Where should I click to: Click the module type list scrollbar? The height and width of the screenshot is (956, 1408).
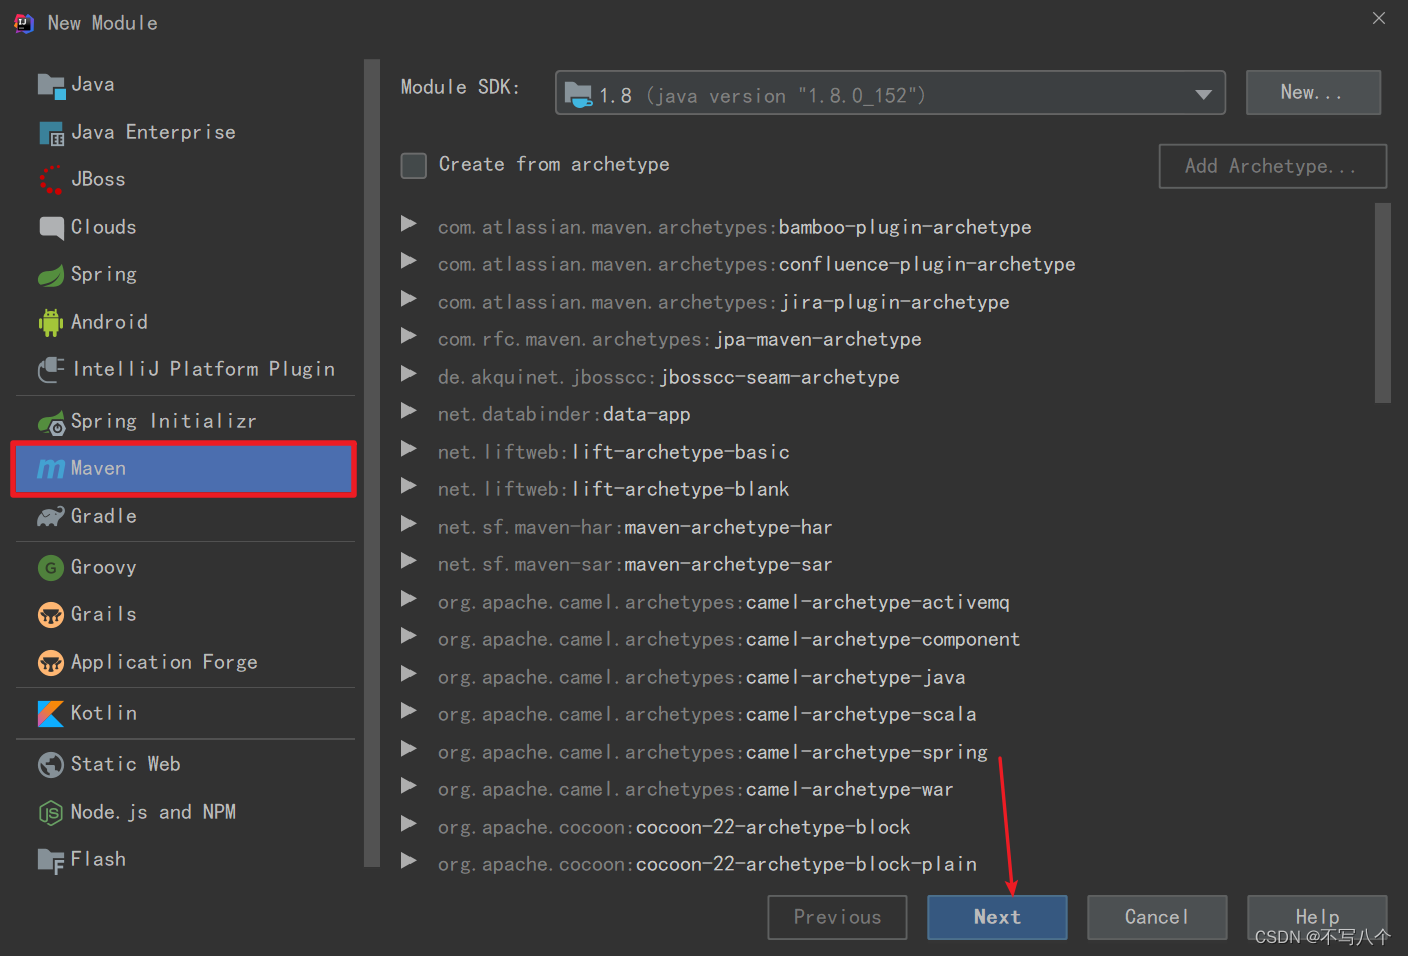[372, 462]
